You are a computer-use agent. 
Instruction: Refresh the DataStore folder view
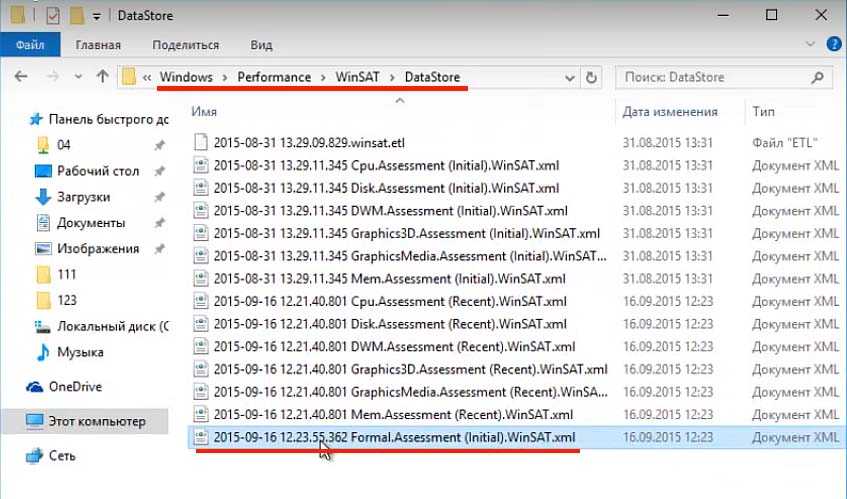point(591,77)
